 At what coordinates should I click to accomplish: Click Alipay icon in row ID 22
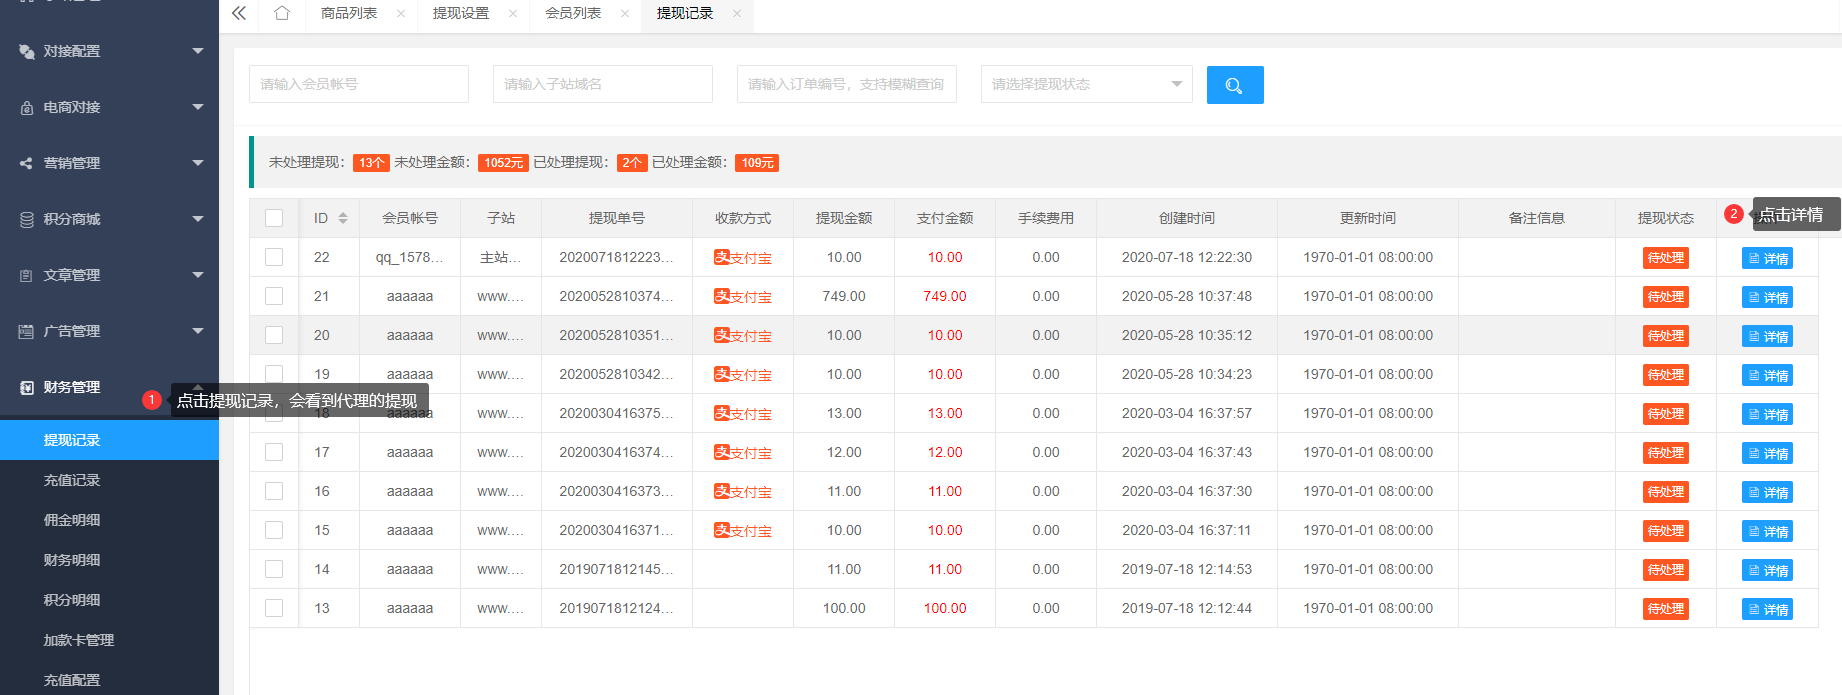(x=721, y=257)
